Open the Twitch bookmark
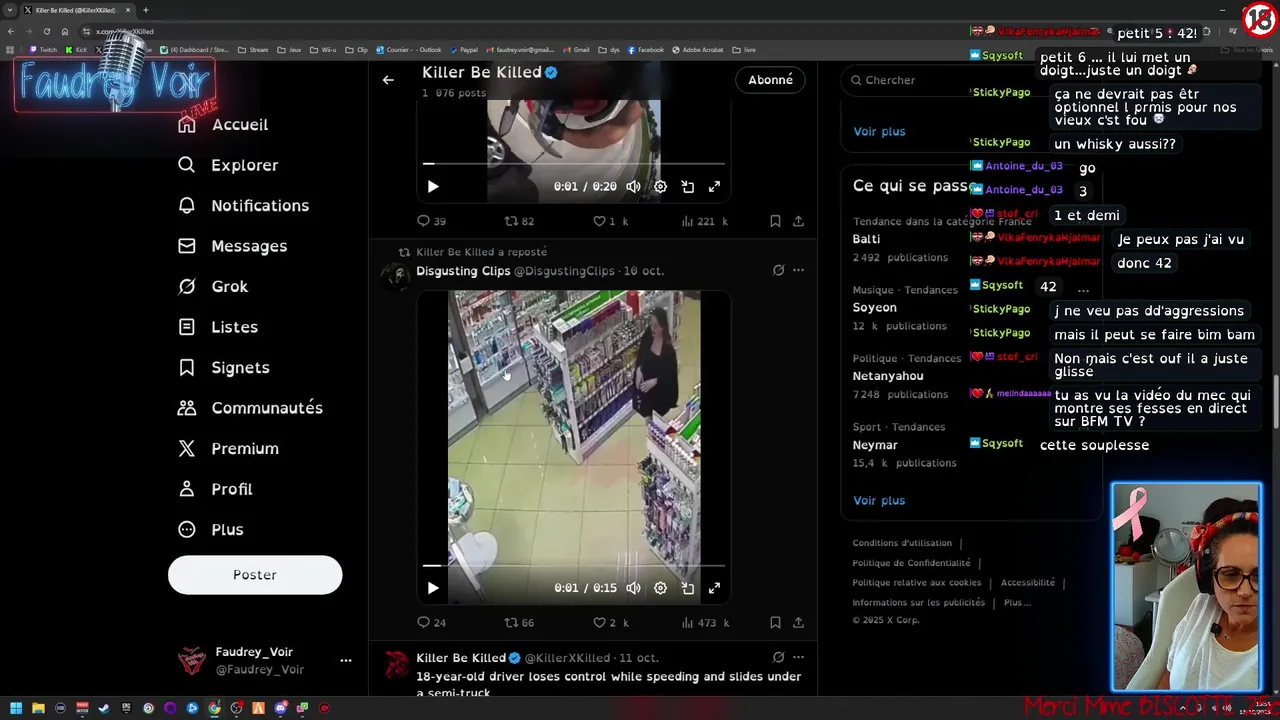This screenshot has height=720, width=1280. pos(43,49)
